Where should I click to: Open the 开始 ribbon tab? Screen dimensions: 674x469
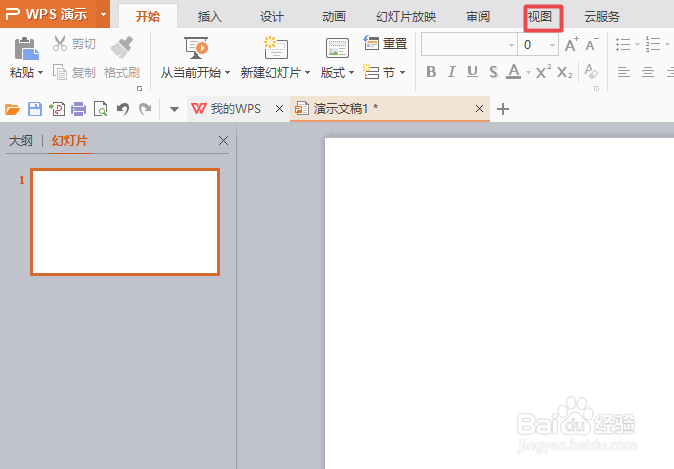pyautogui.click(x=147, y=16)
